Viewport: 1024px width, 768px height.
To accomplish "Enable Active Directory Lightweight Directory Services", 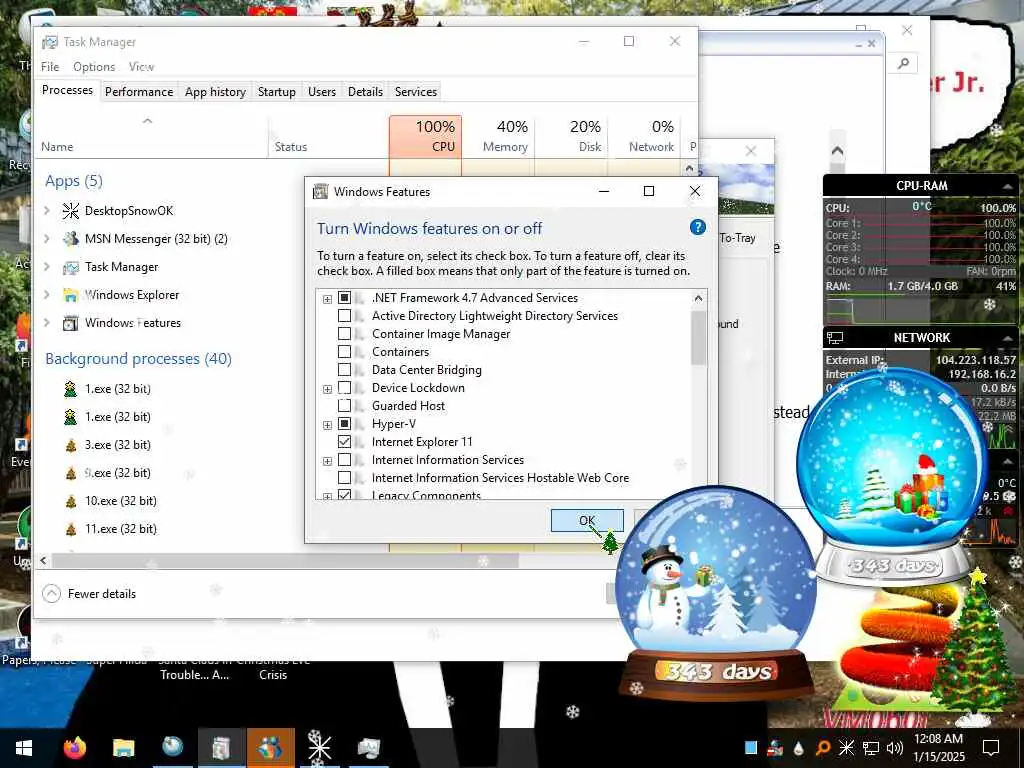I will pos(344,315).
